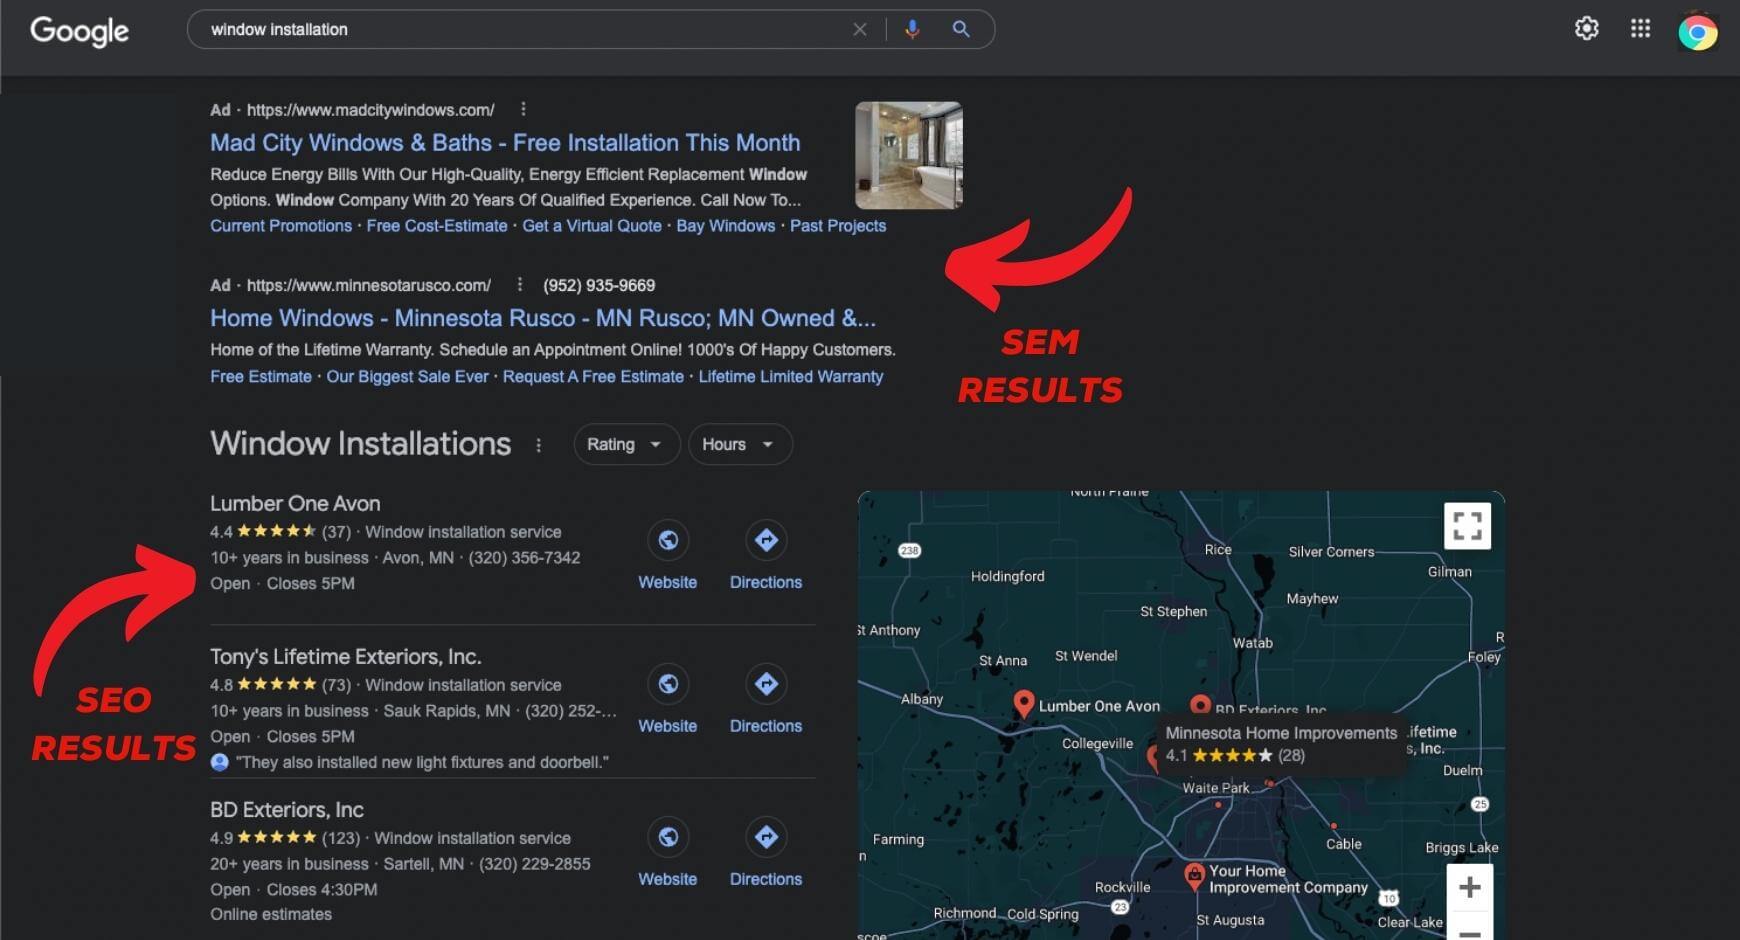Viewport: 1740px width, 940px height.
Task: Open the three-dot menu beside Window Installations heading
Action: [x=538, y=445]
